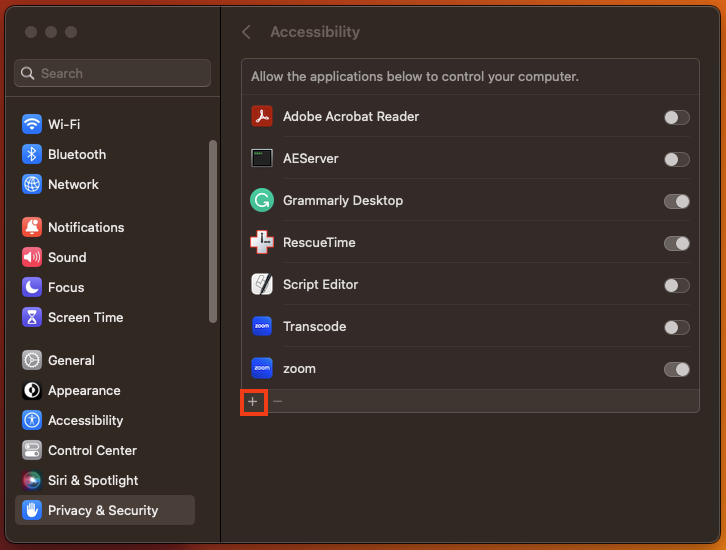Click the RescueTime app icon

click(262, 242)
